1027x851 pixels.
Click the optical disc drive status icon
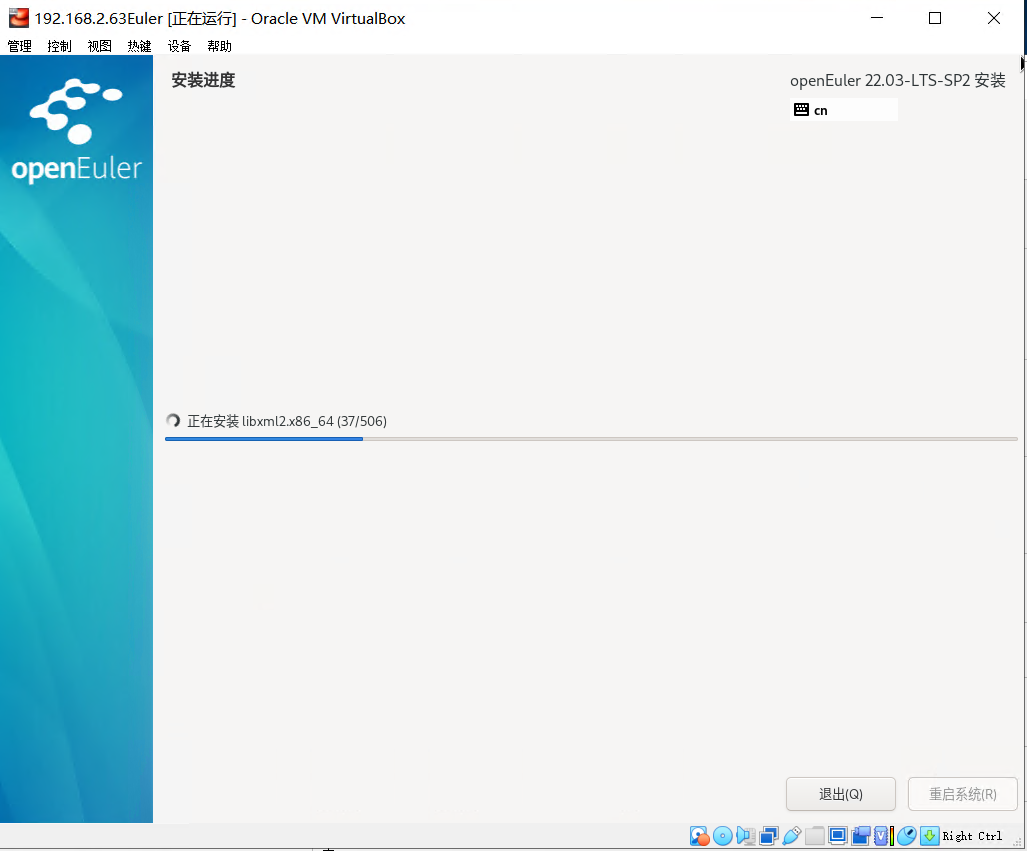723,836
